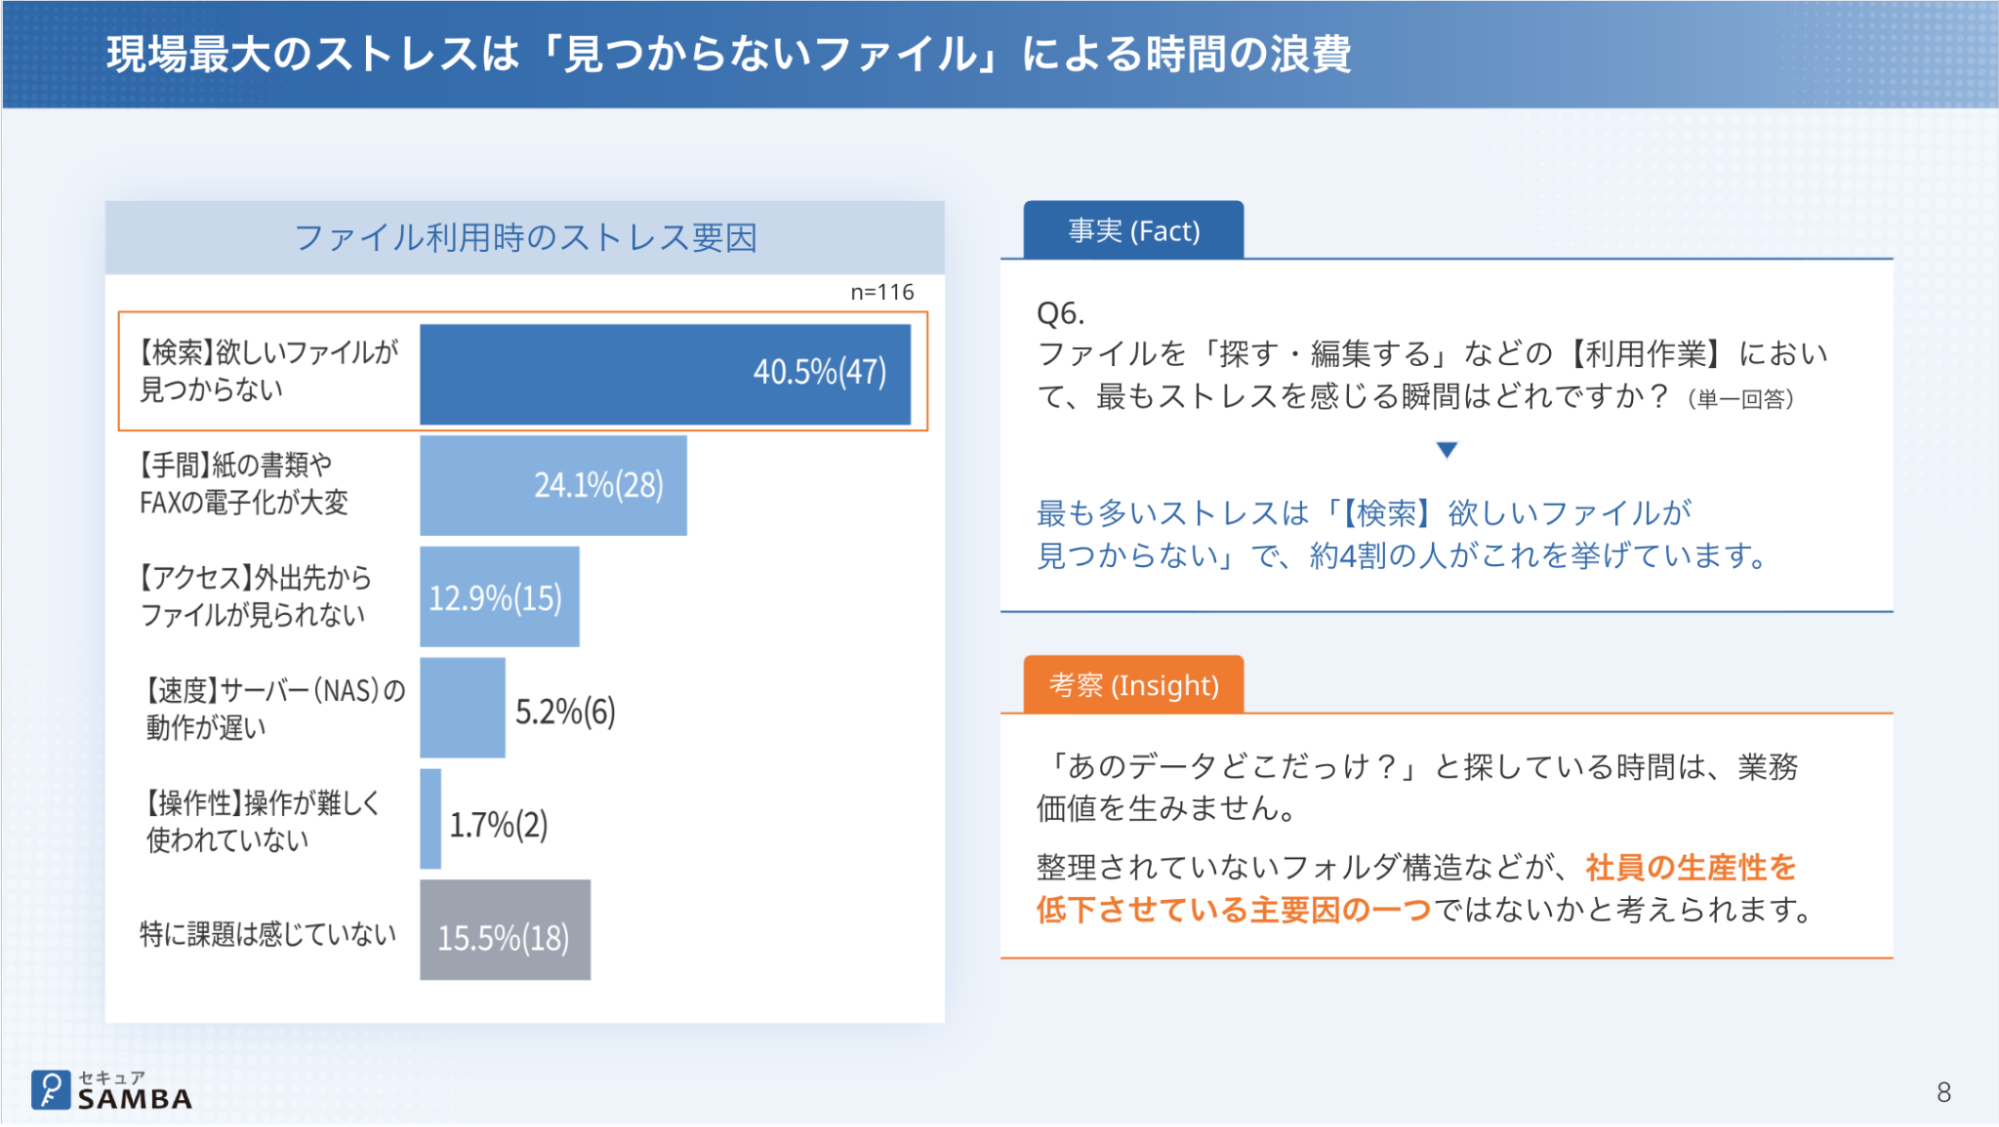Viewport: 1999px width, 1127px height.
Task: Click the 12.9%(15) bar
Action: click(499, 598)
